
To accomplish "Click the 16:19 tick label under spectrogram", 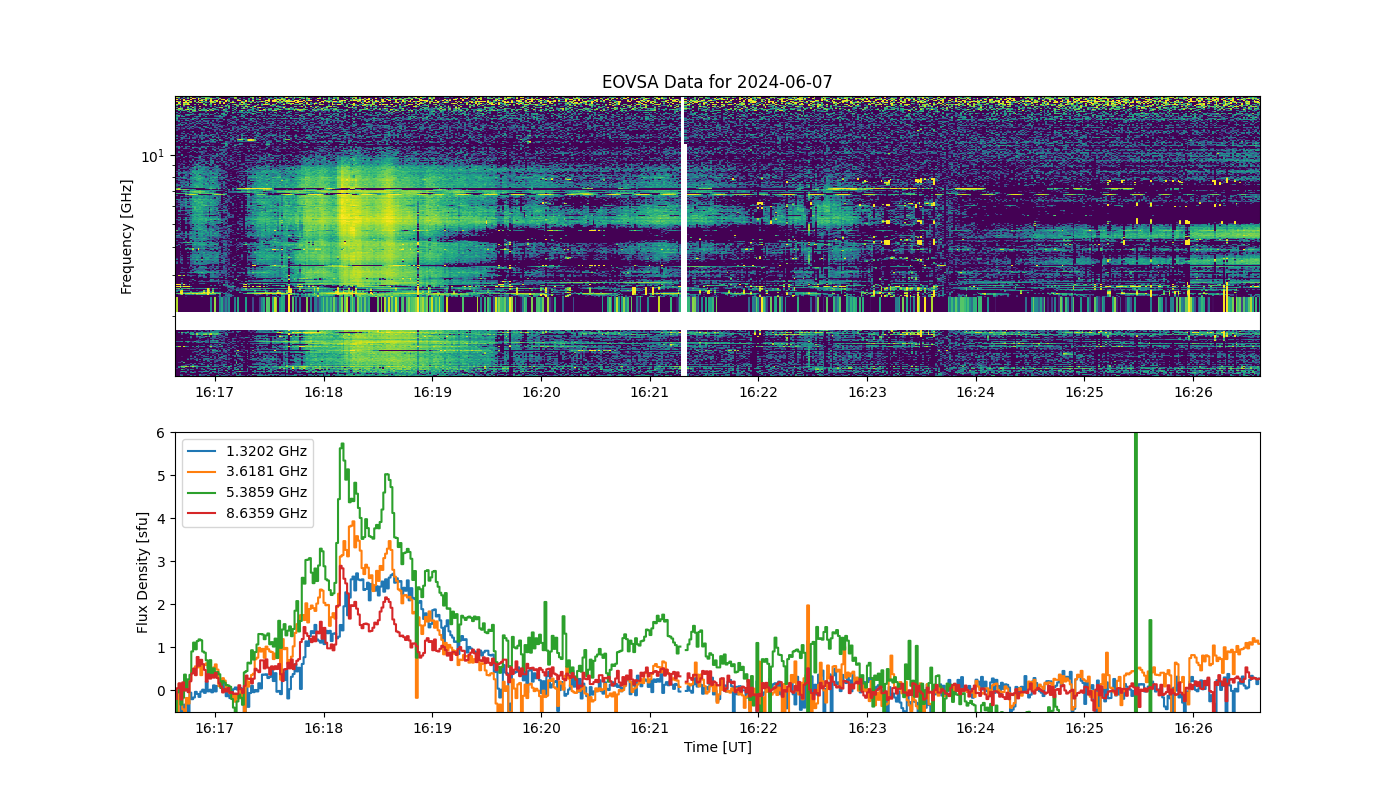I will [x=432, y=393].
